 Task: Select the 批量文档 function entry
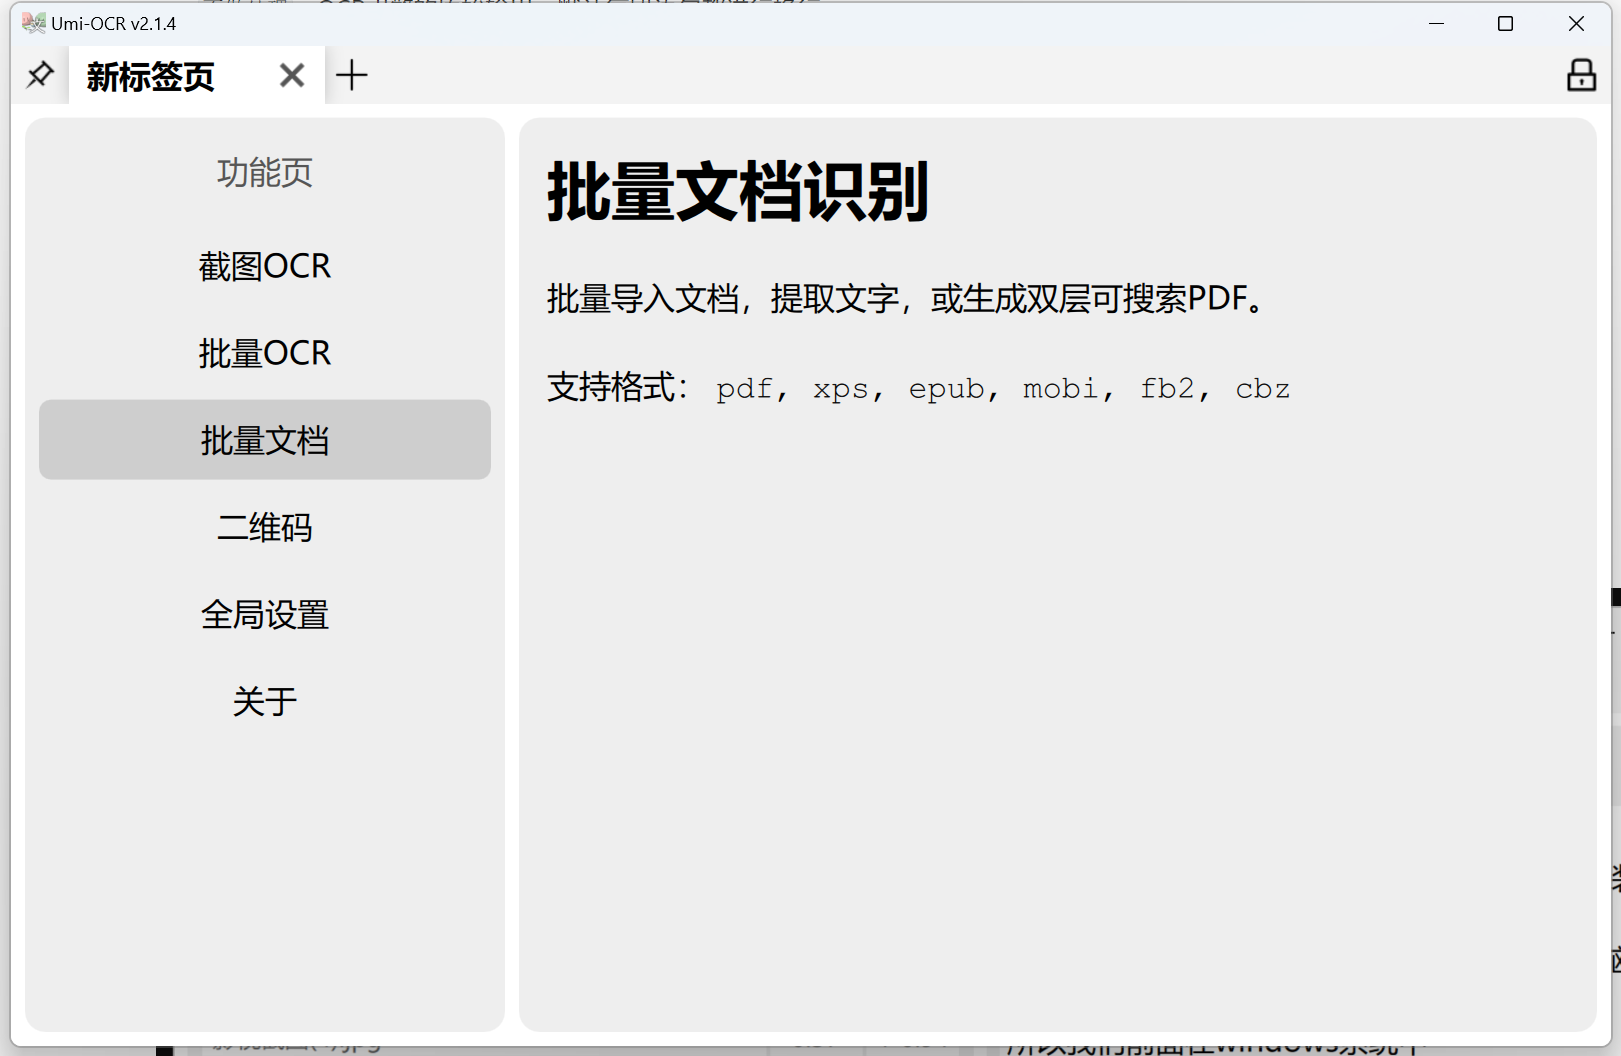coord(265,440)
